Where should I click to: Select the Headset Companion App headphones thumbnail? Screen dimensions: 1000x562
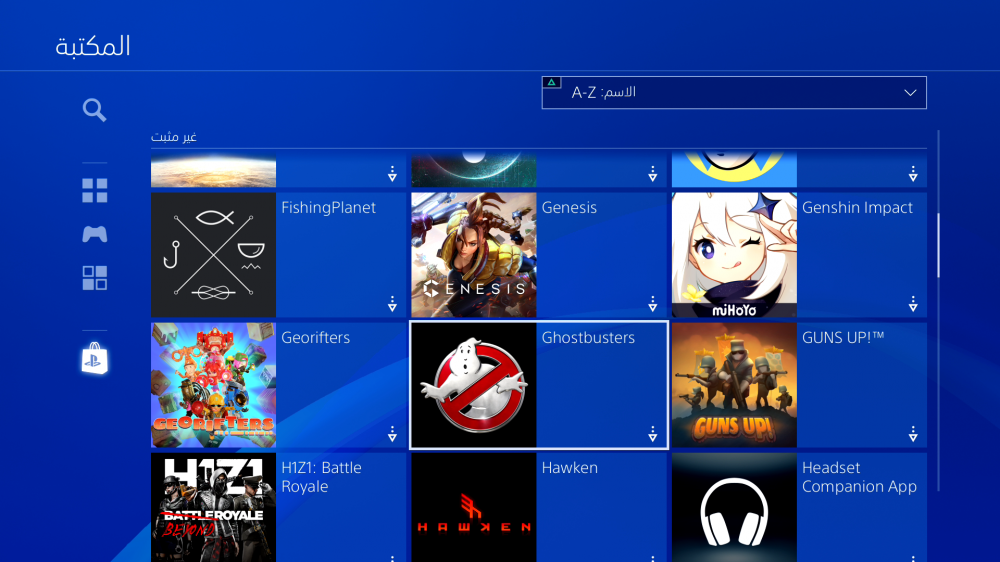coord(734,507)
